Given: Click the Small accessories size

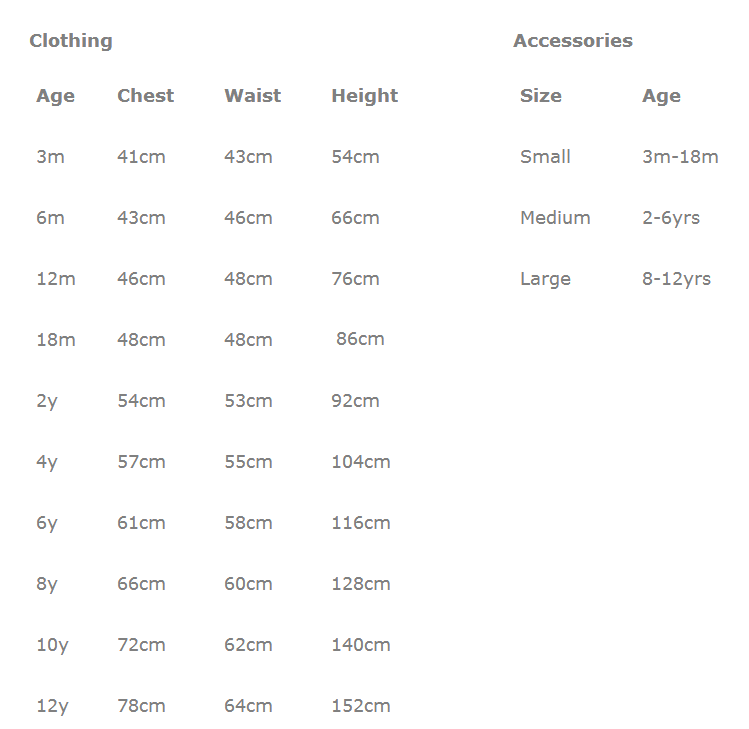Looking at the screenshot, I should click(546, 157).
